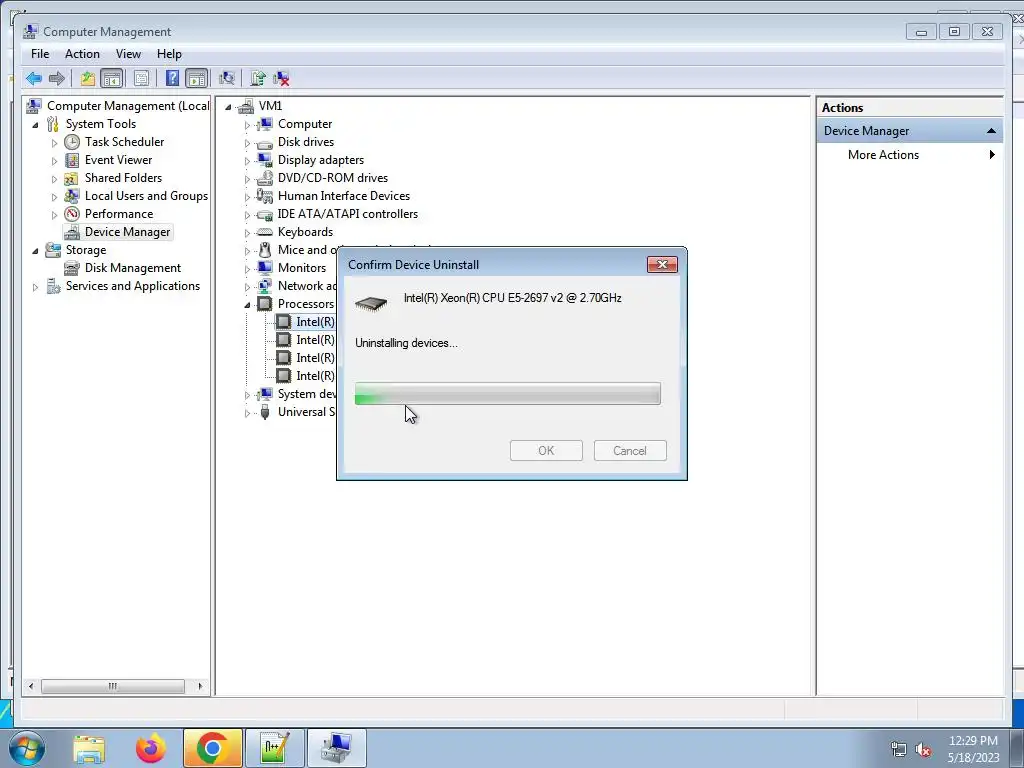This screenshot has height=768, width=1024.
Task: Open the File menu
Action: [x=40, y=54]
